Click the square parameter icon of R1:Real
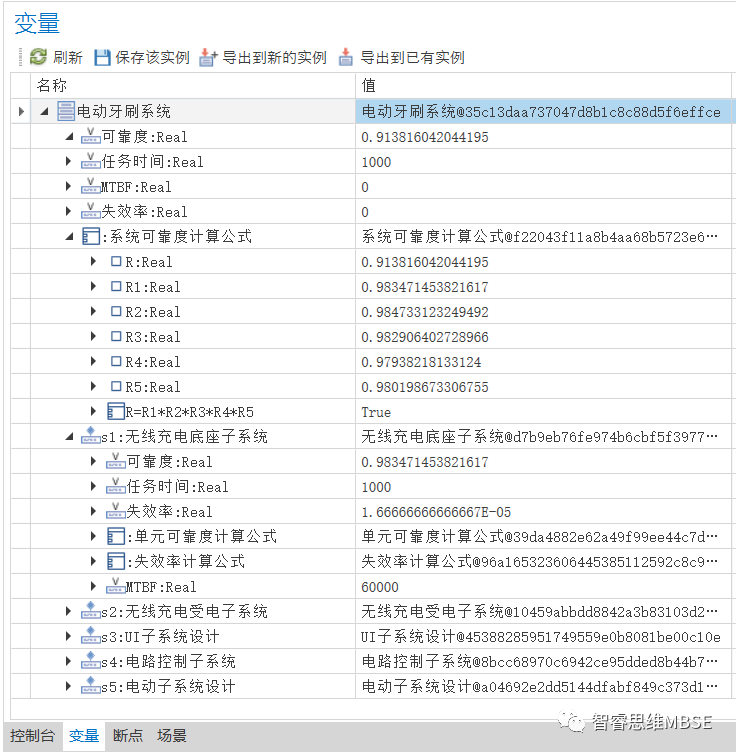 116,286
